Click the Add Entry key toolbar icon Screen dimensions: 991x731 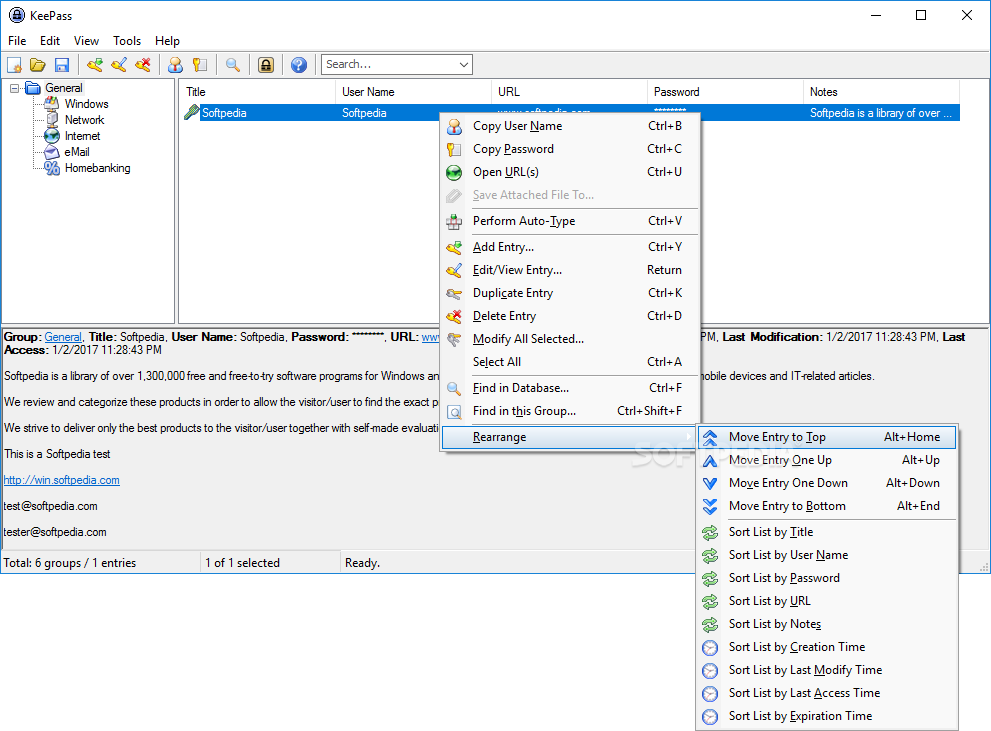click(x=95, y=64)
